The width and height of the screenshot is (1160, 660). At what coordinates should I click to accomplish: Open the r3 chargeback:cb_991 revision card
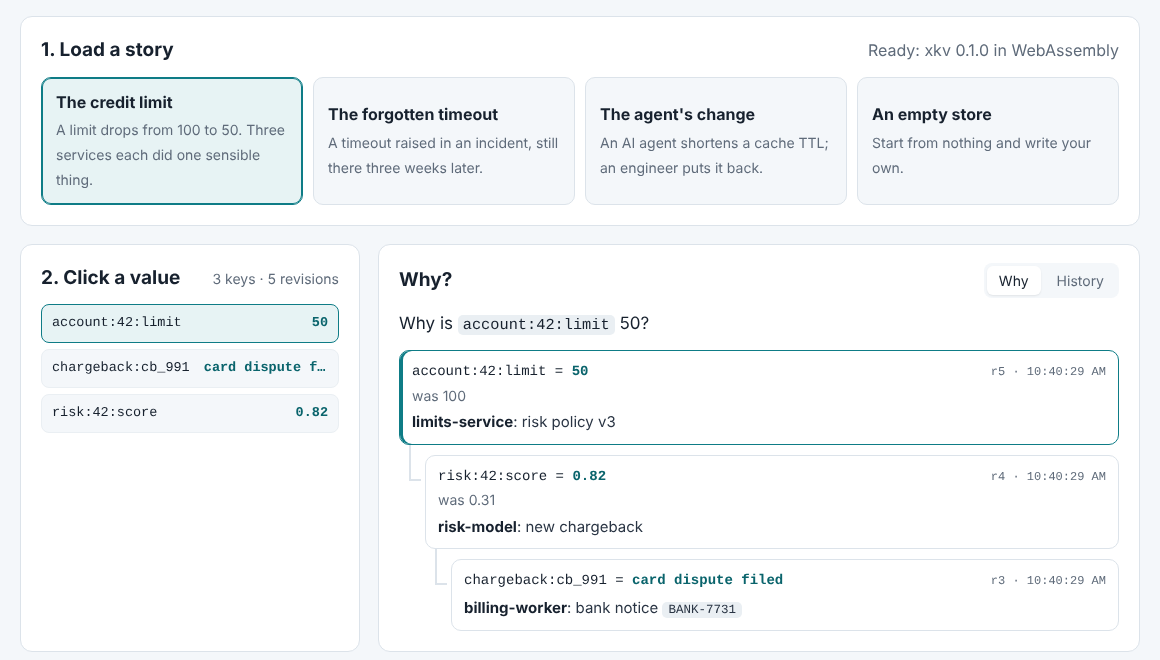point(785,595)
